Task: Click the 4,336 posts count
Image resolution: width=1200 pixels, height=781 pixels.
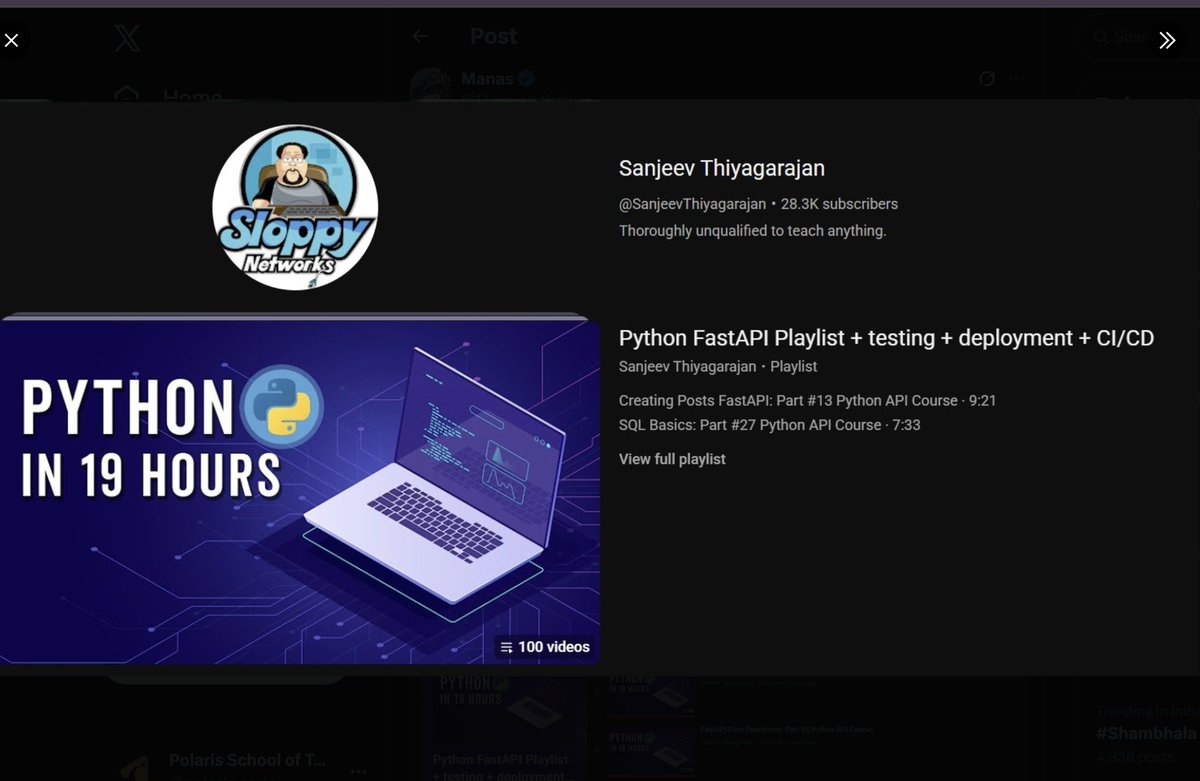Action: 1135,756
